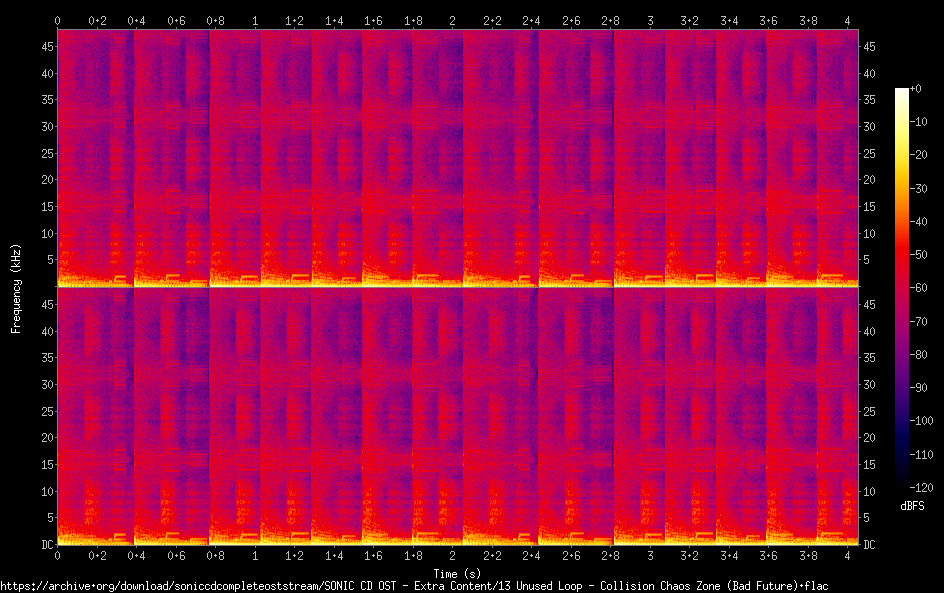This screenshot has width=944, height=593.
Task: Click the archive.org source URL at the bottom
Action: 414,585
